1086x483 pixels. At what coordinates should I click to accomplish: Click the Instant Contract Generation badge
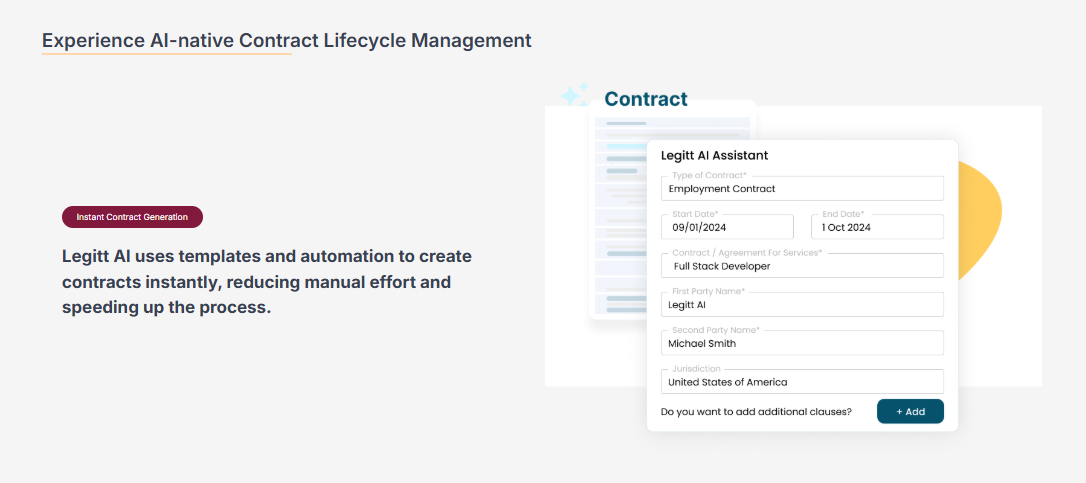point(132,217)
